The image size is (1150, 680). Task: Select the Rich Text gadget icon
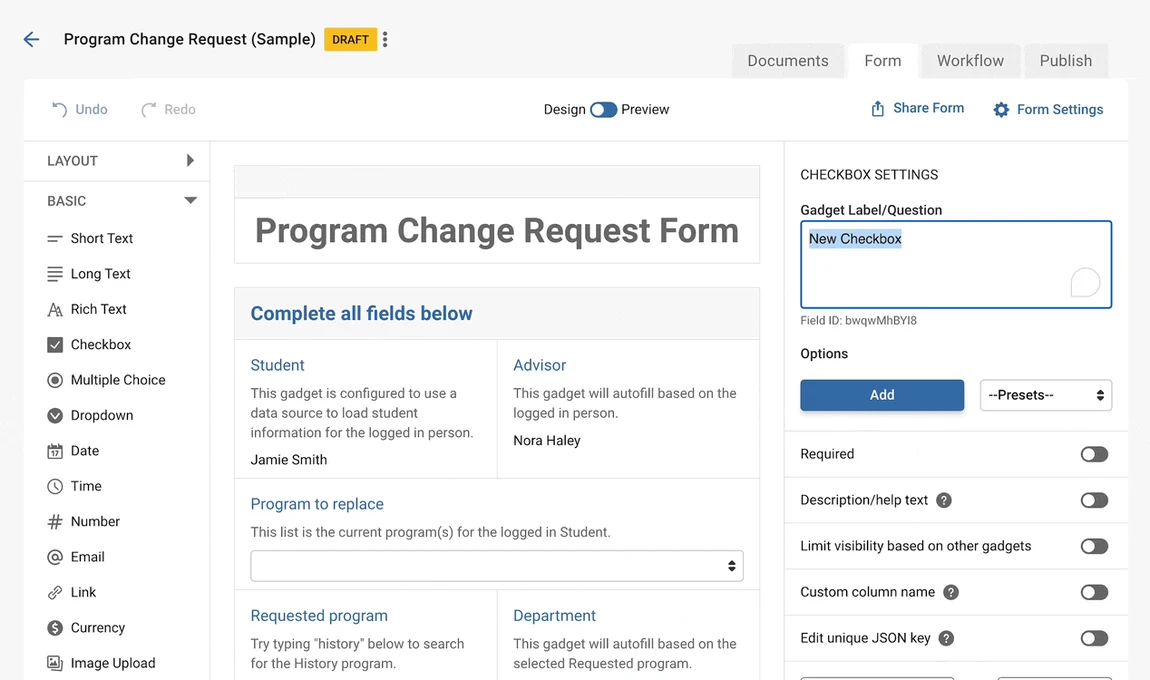coord(55,310)
